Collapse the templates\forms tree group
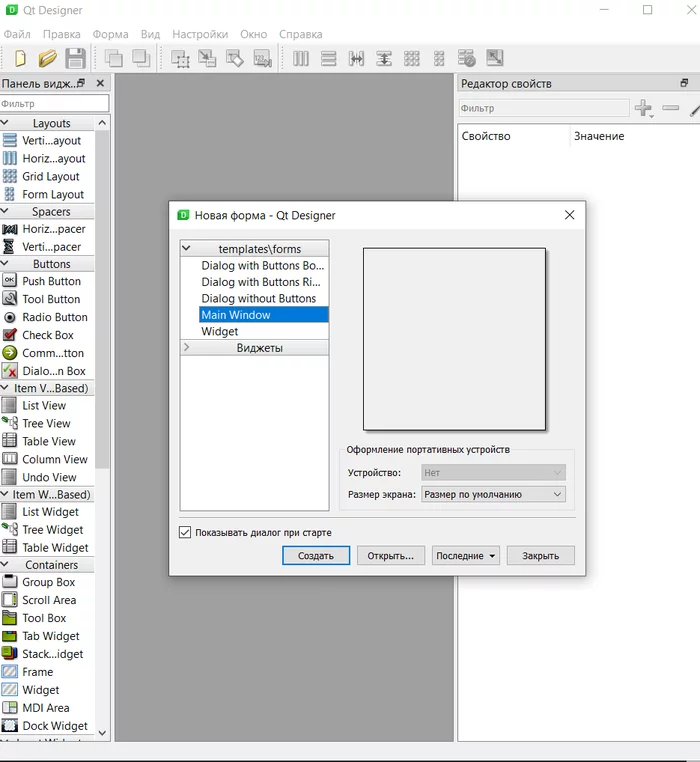Image resolution: width=700 pixels, height=762 pixels. coord(186,248)
